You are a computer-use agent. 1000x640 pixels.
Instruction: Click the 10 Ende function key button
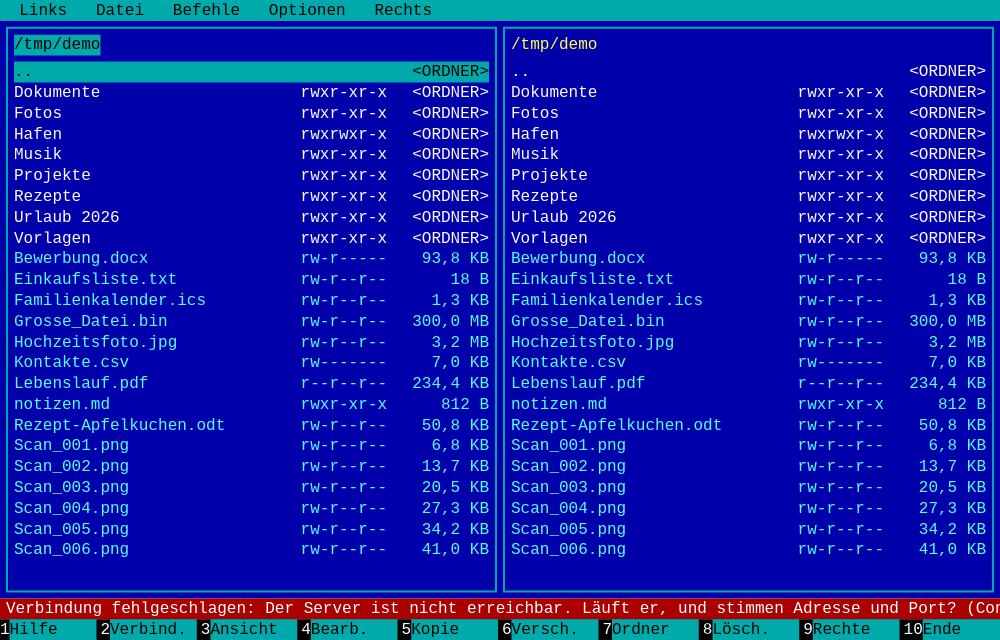[950, 629]
